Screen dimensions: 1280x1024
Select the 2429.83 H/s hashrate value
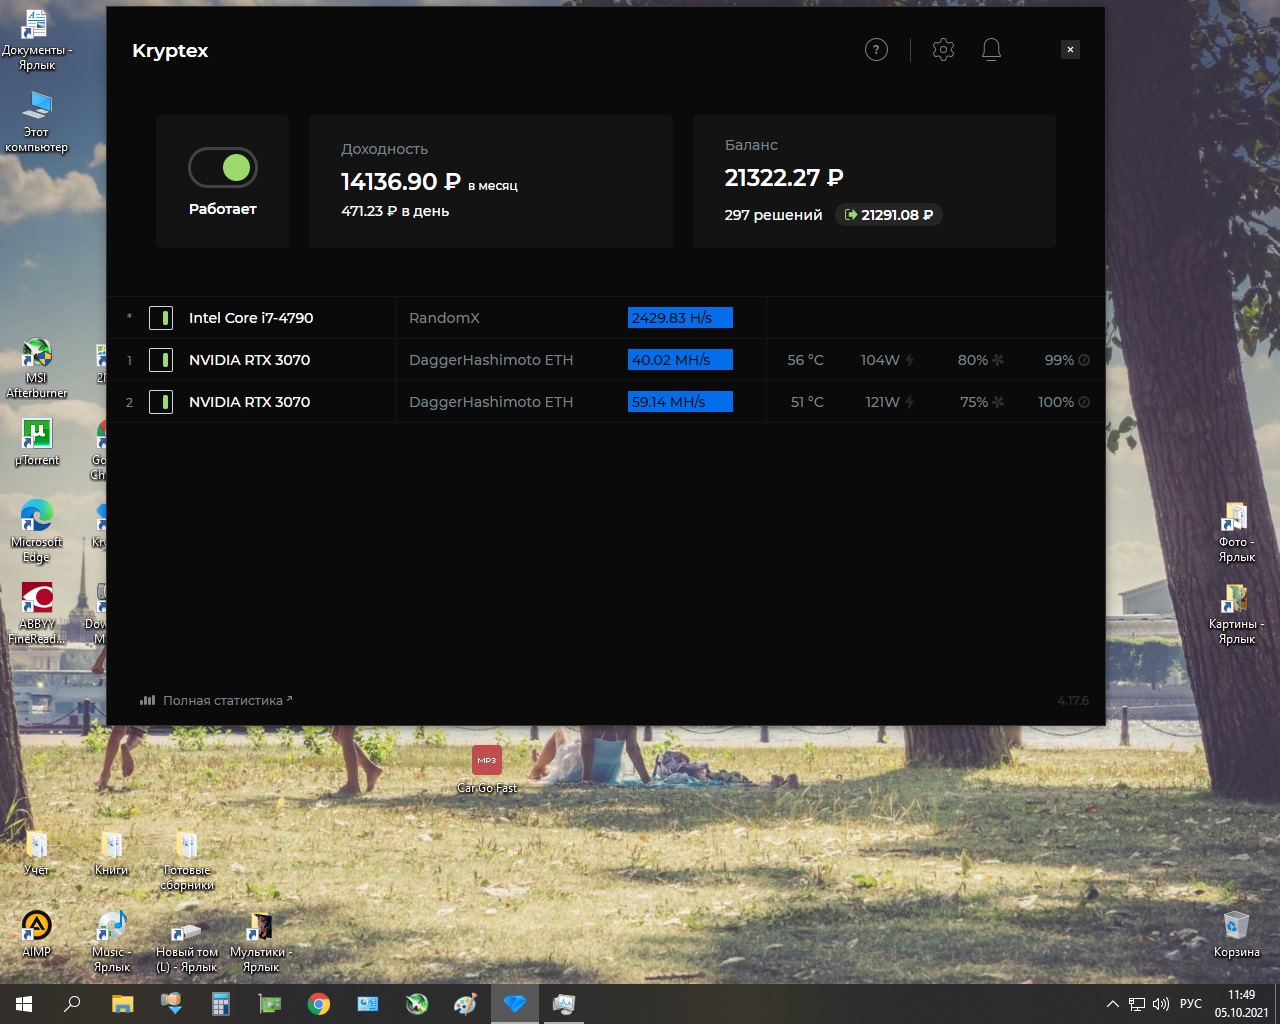pos(680,318)
